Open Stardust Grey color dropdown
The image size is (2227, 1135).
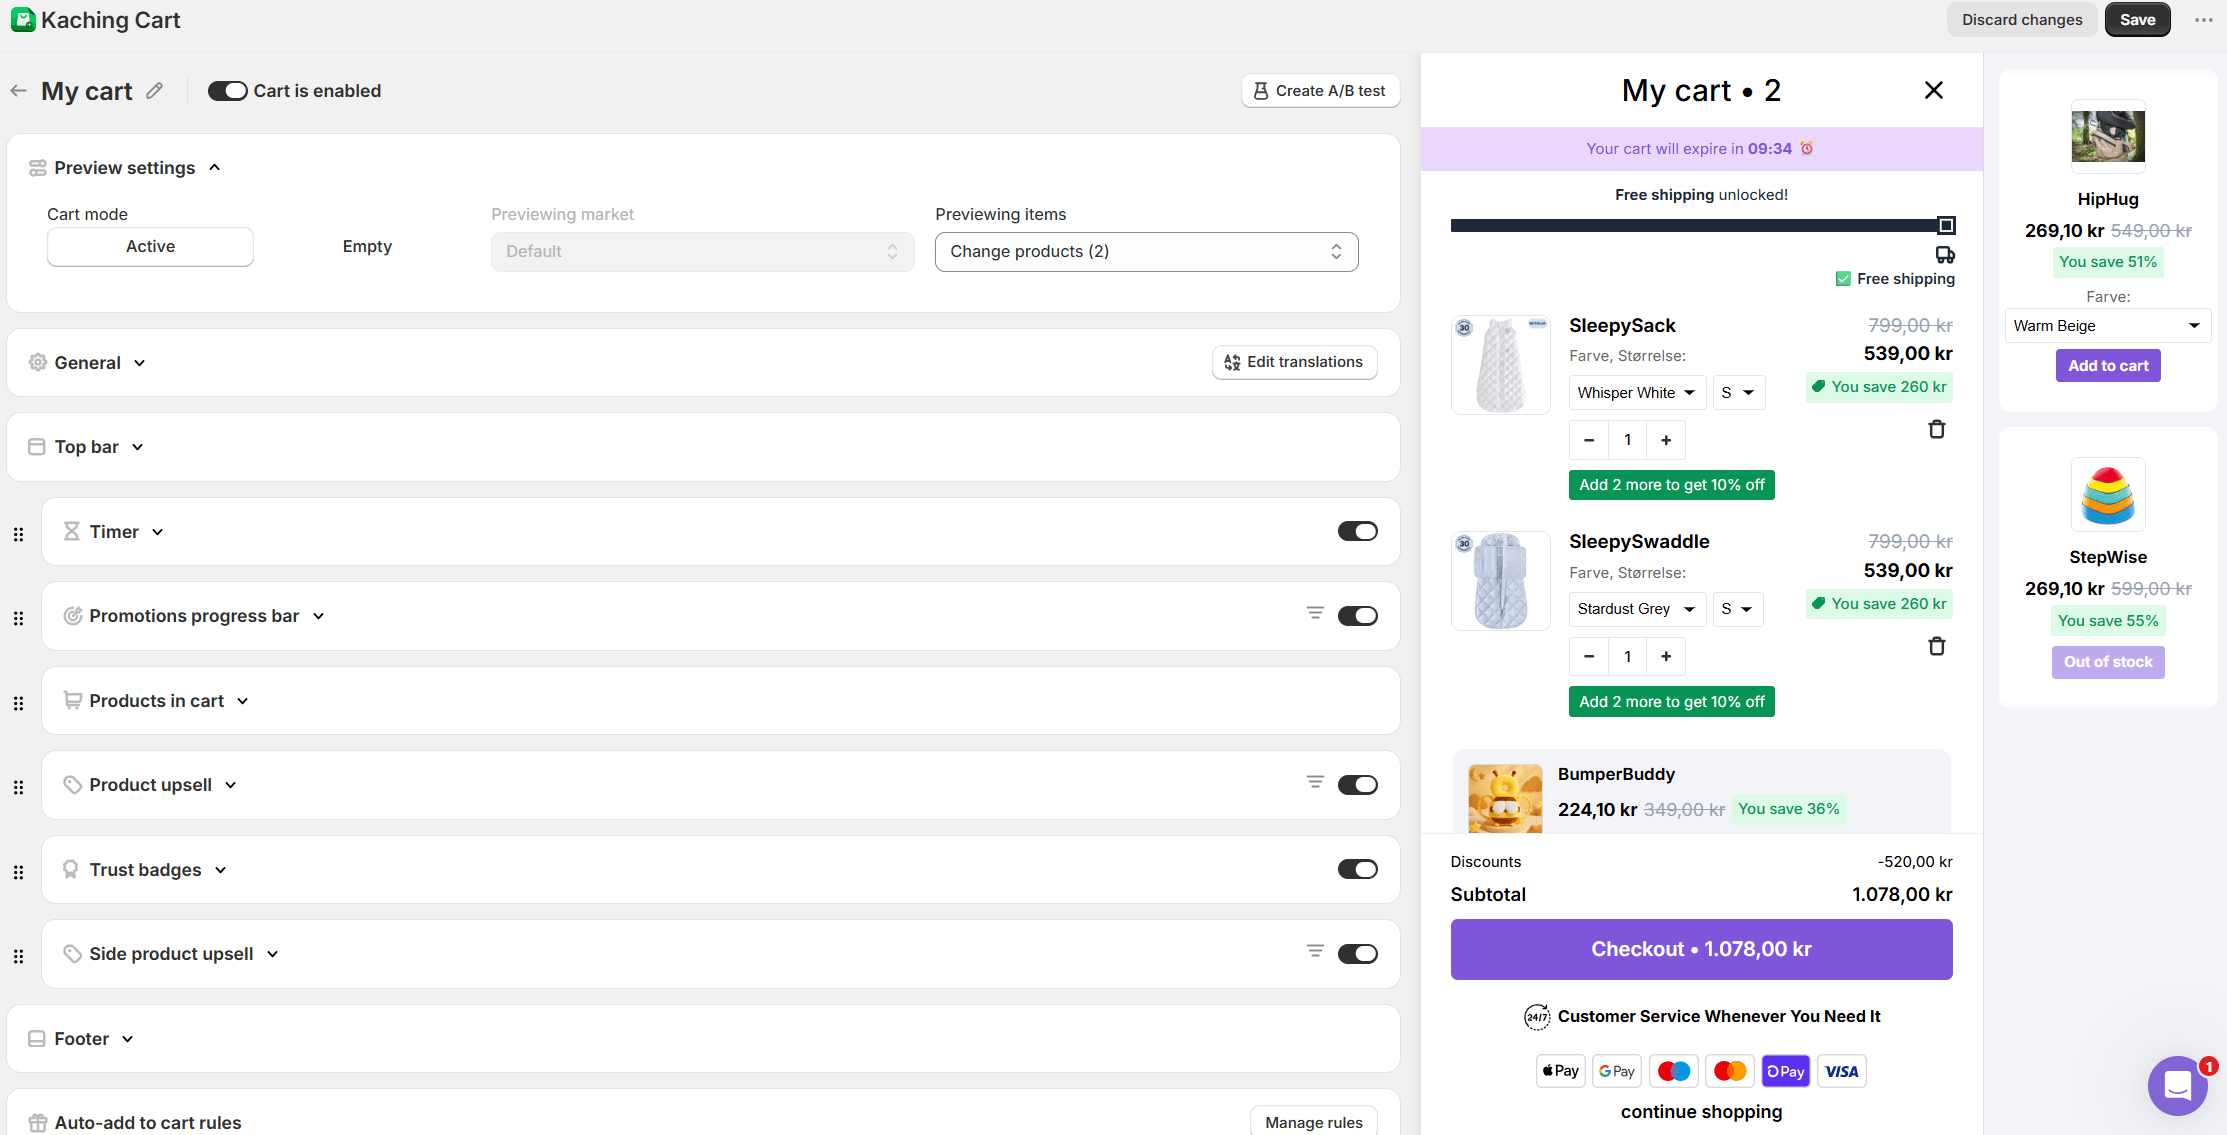tap(1637, 609)
